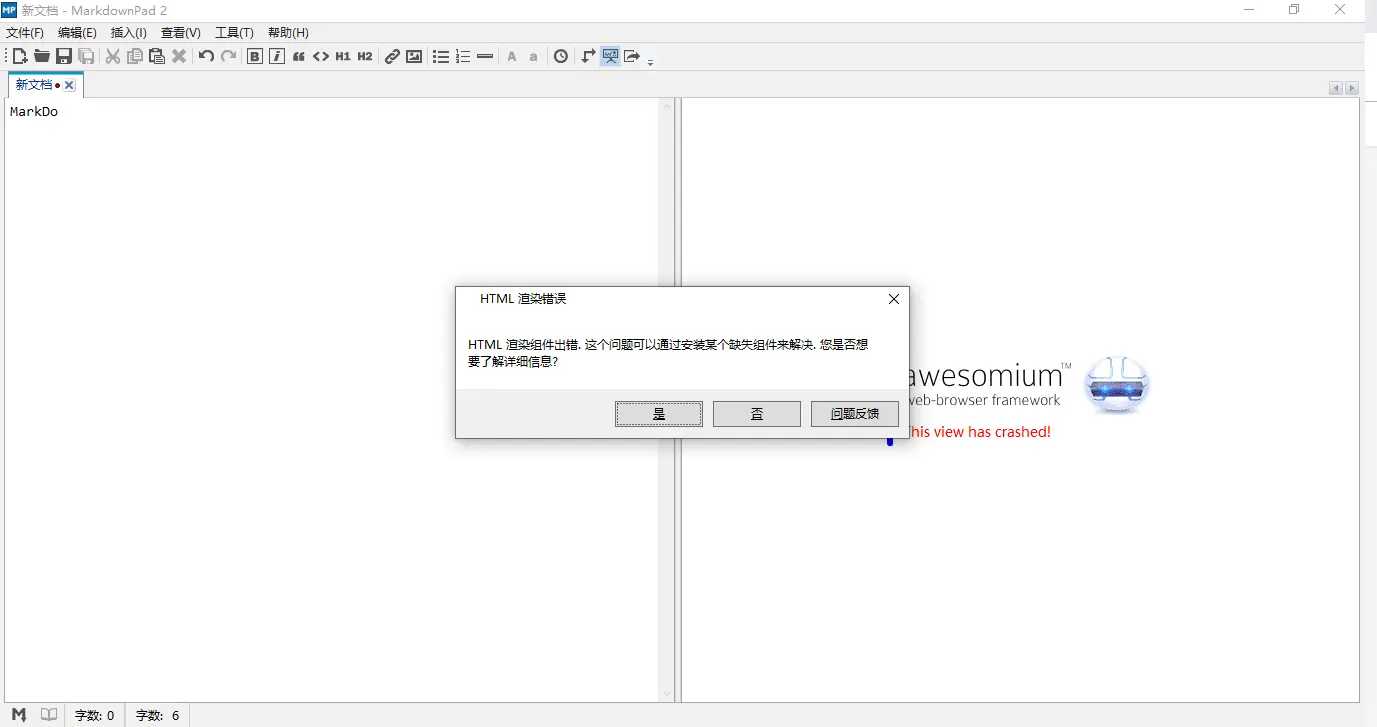Click the open book icon in status bar
Screen dimensions: 1377x727
[x=49, y=715]
